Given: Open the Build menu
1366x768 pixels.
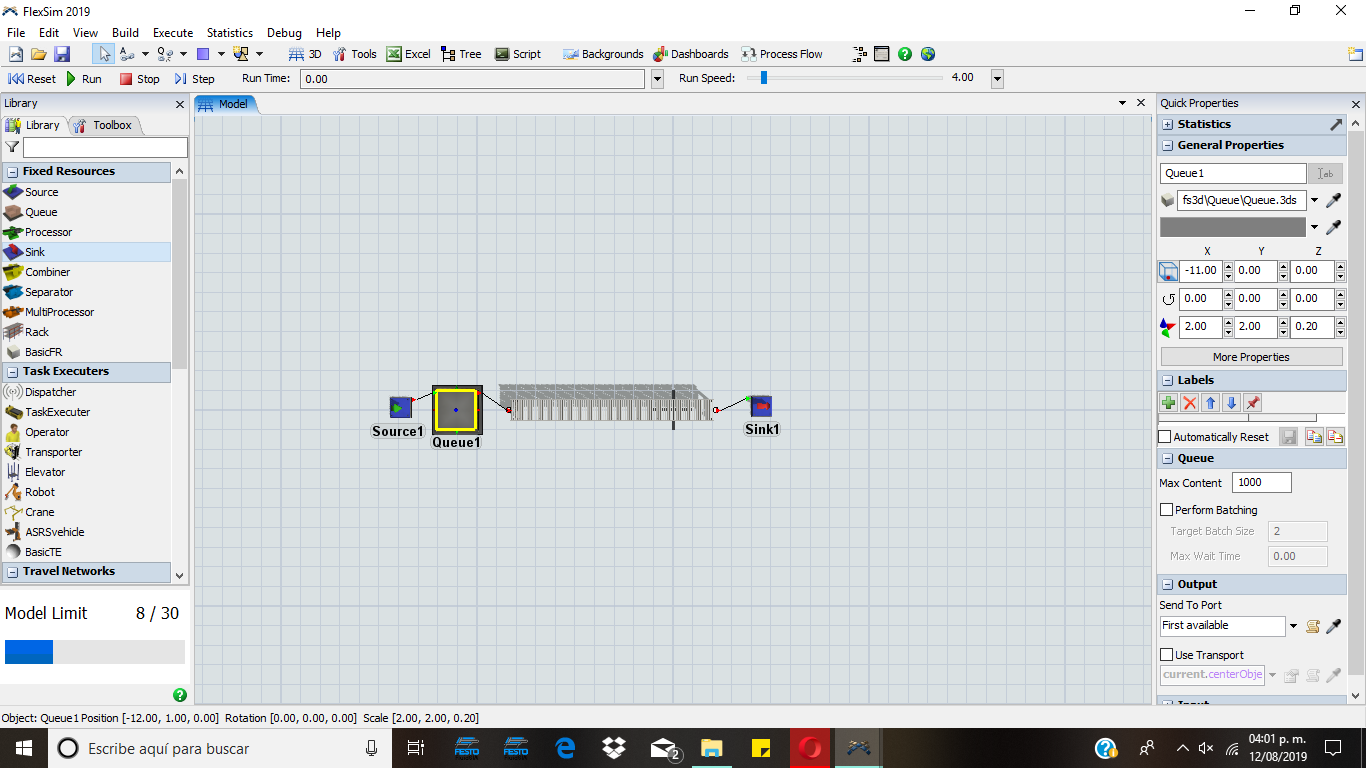Looking at the screenshot, I should (x=125, y=33).
